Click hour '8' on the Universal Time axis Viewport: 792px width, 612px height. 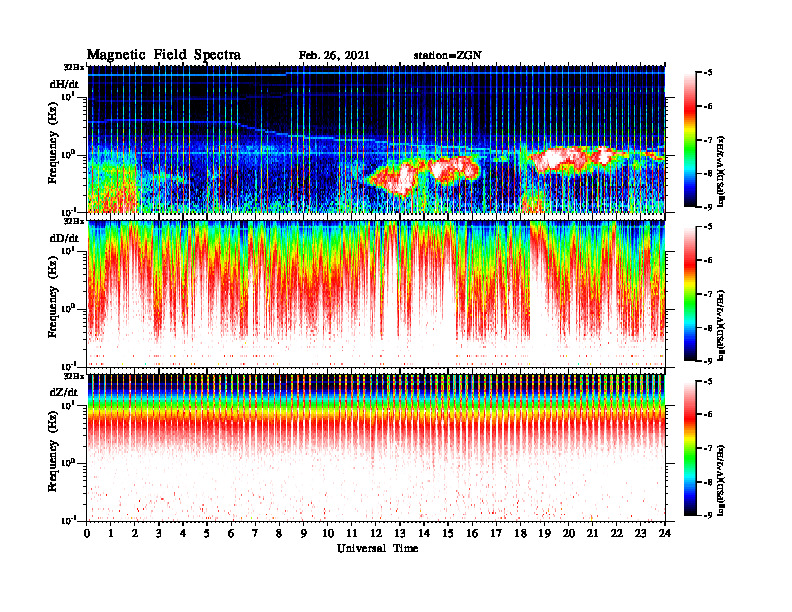[279, 533]
